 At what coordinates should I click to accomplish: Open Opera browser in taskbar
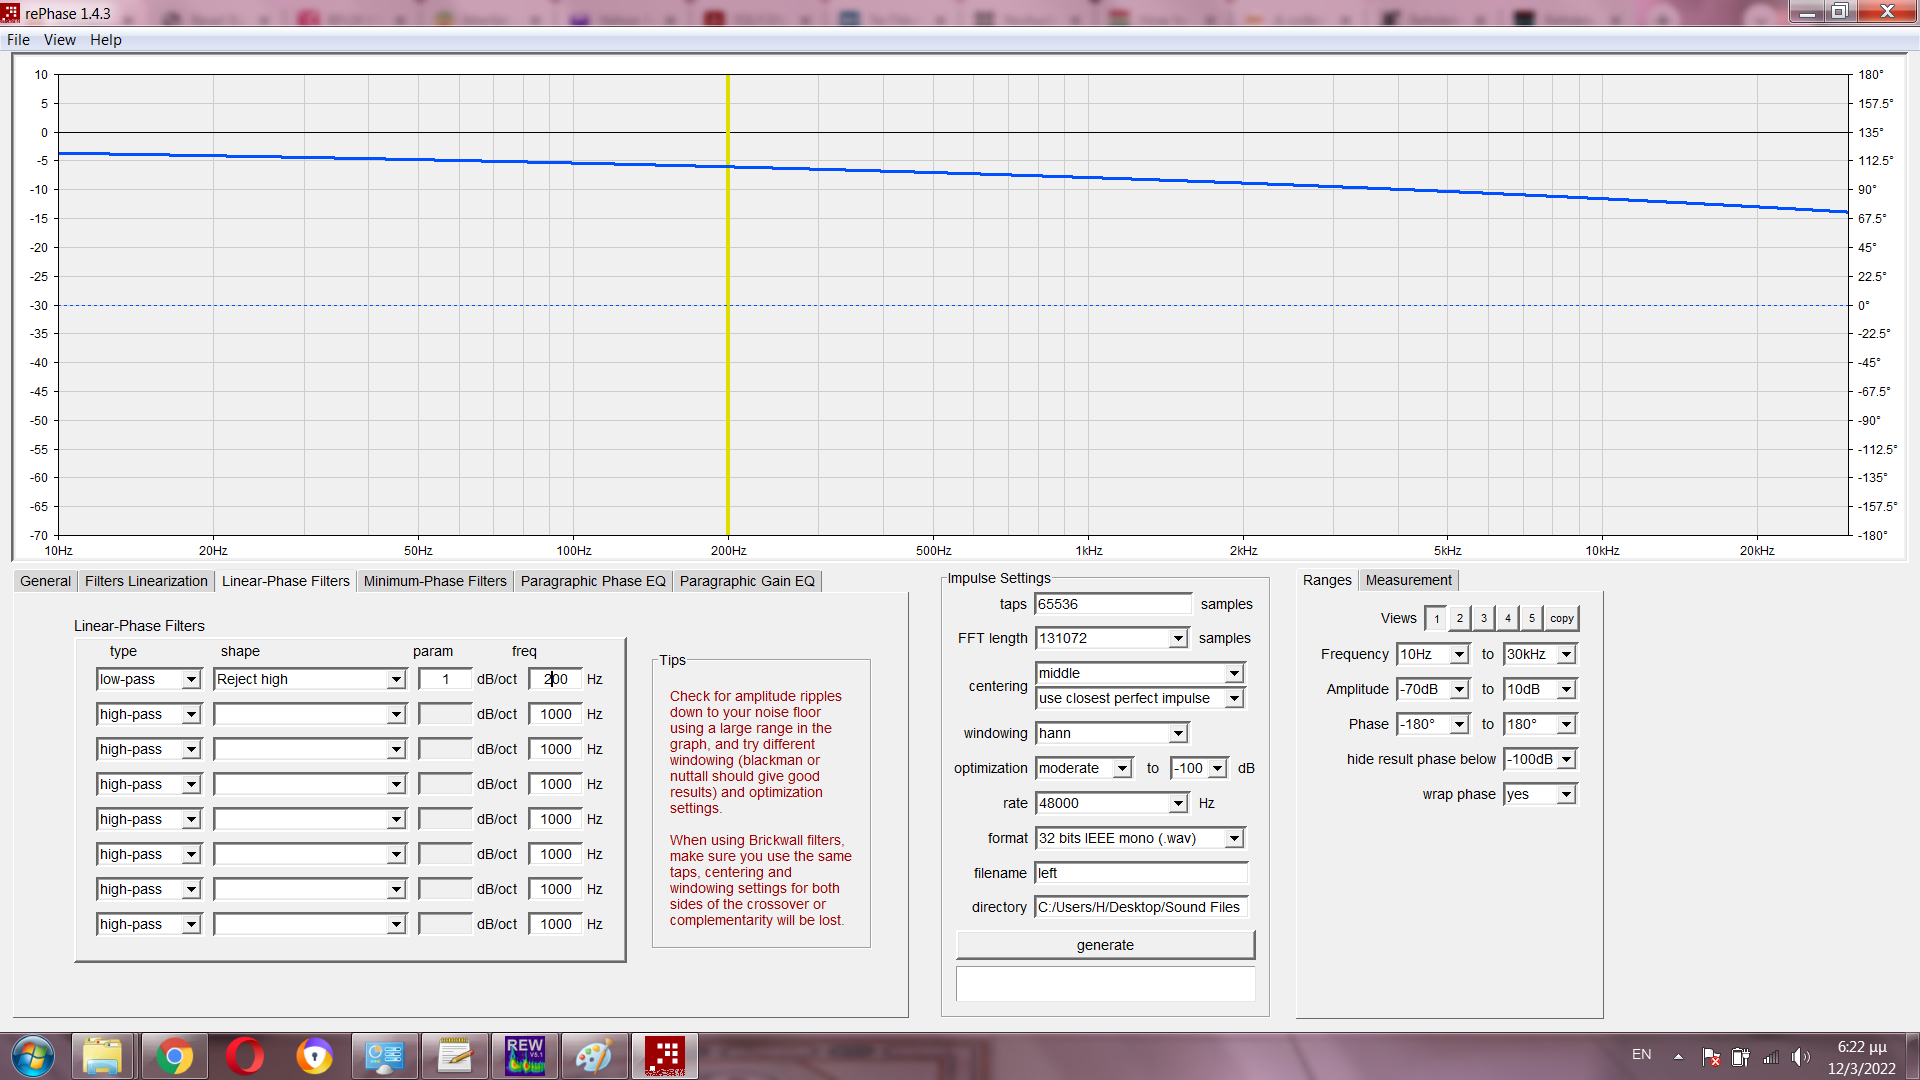coord(244,1056)
